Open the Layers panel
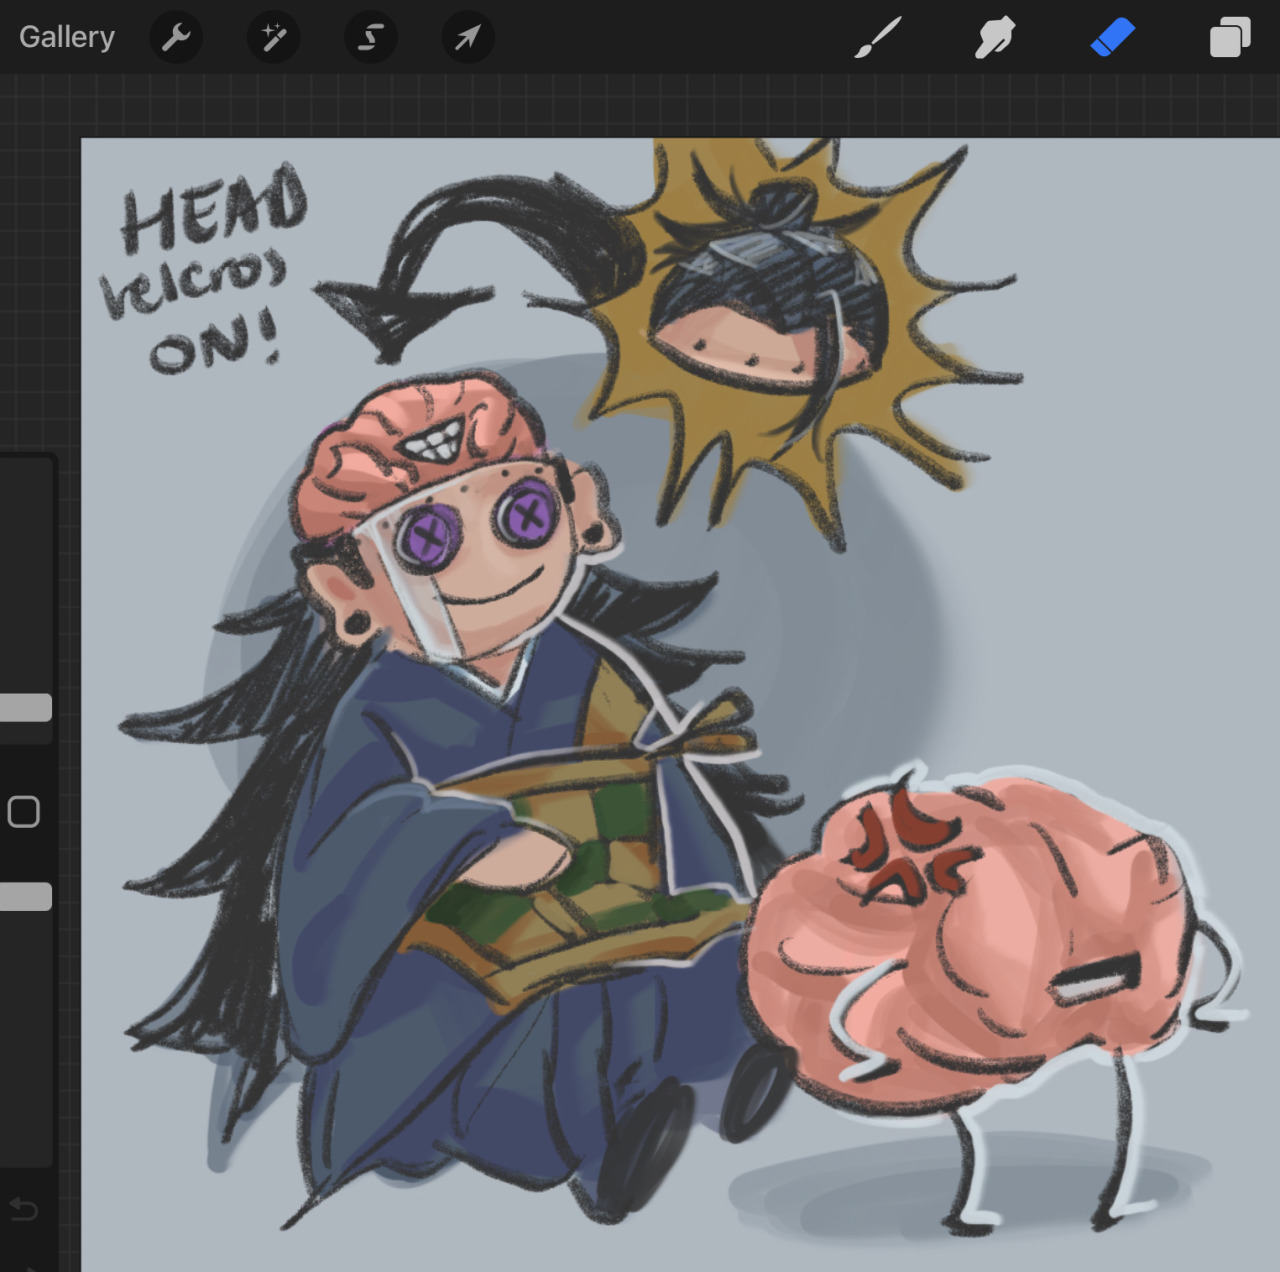 click(1229, 38)
